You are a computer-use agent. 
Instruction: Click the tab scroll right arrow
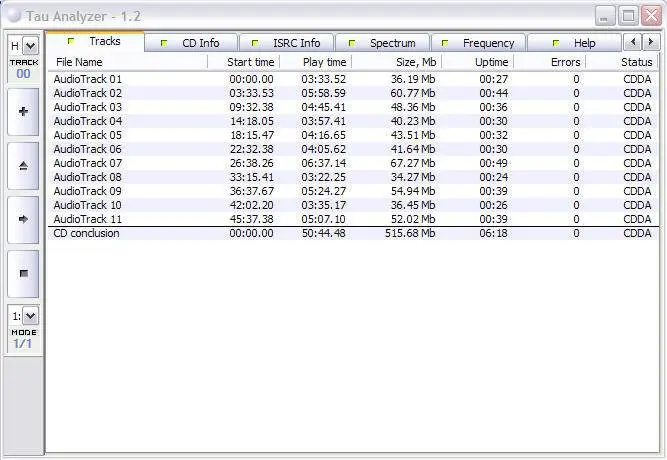650,42
